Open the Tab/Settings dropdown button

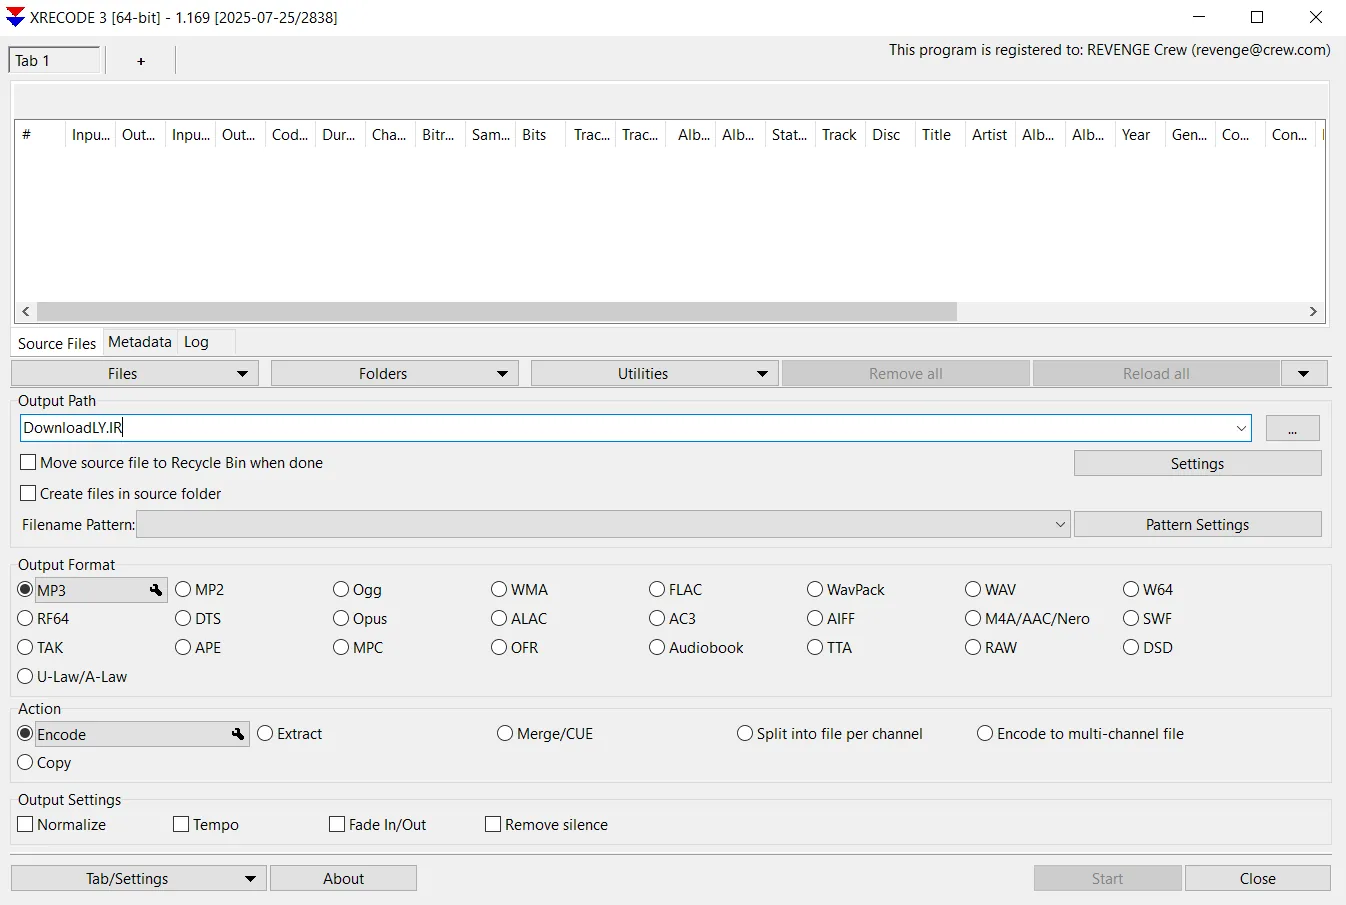pyautogui.click(x=139, y=879)
